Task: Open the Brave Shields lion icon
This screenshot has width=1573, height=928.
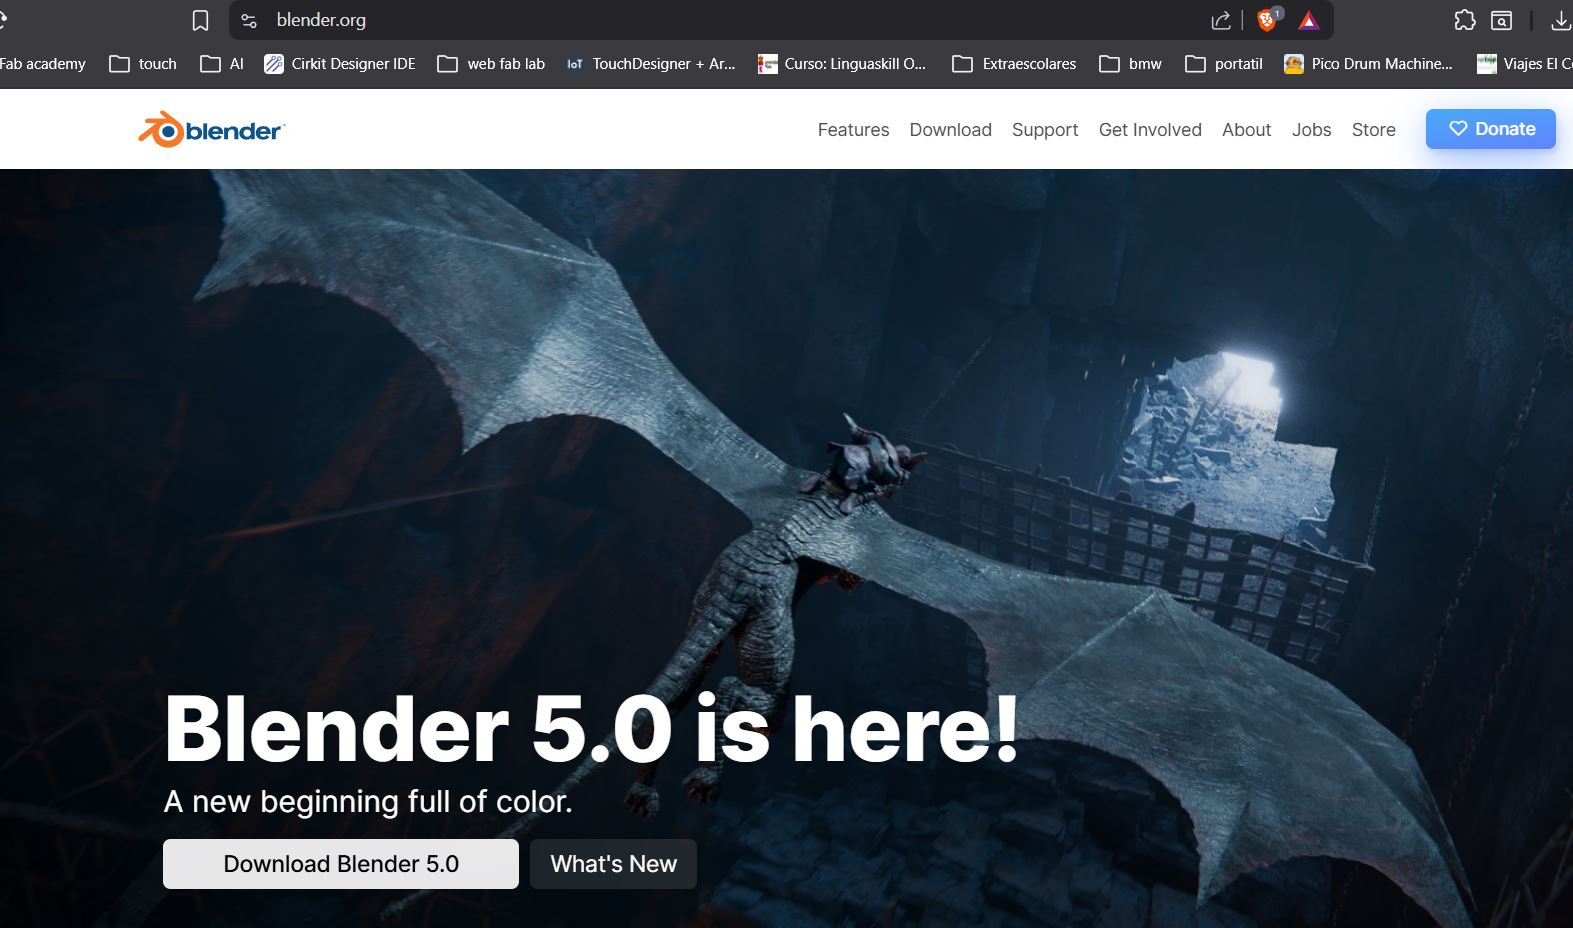Action: click(1268, 20)
